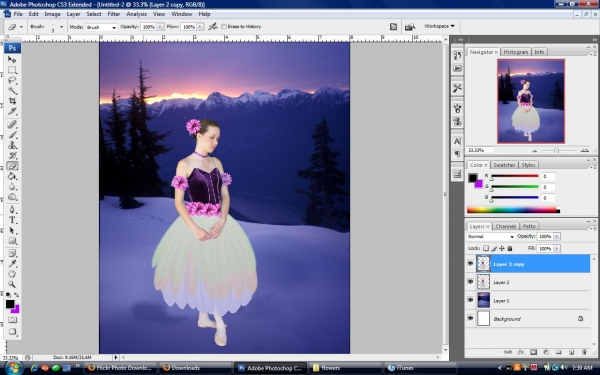This screenshot has height=375, width=600.
Task: Open the layer blend mode Normal dropdown
Action: pos(490,236)
